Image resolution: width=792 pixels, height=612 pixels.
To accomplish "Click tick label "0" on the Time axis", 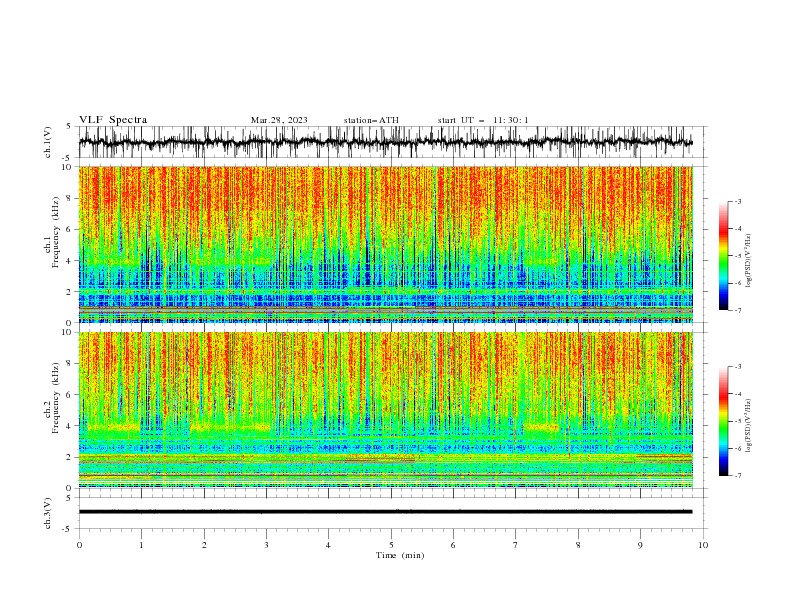I will 79,545.
